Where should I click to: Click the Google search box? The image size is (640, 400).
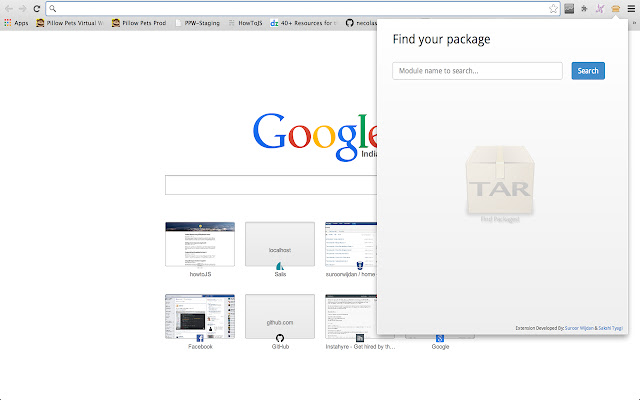(x=271, y=185)
